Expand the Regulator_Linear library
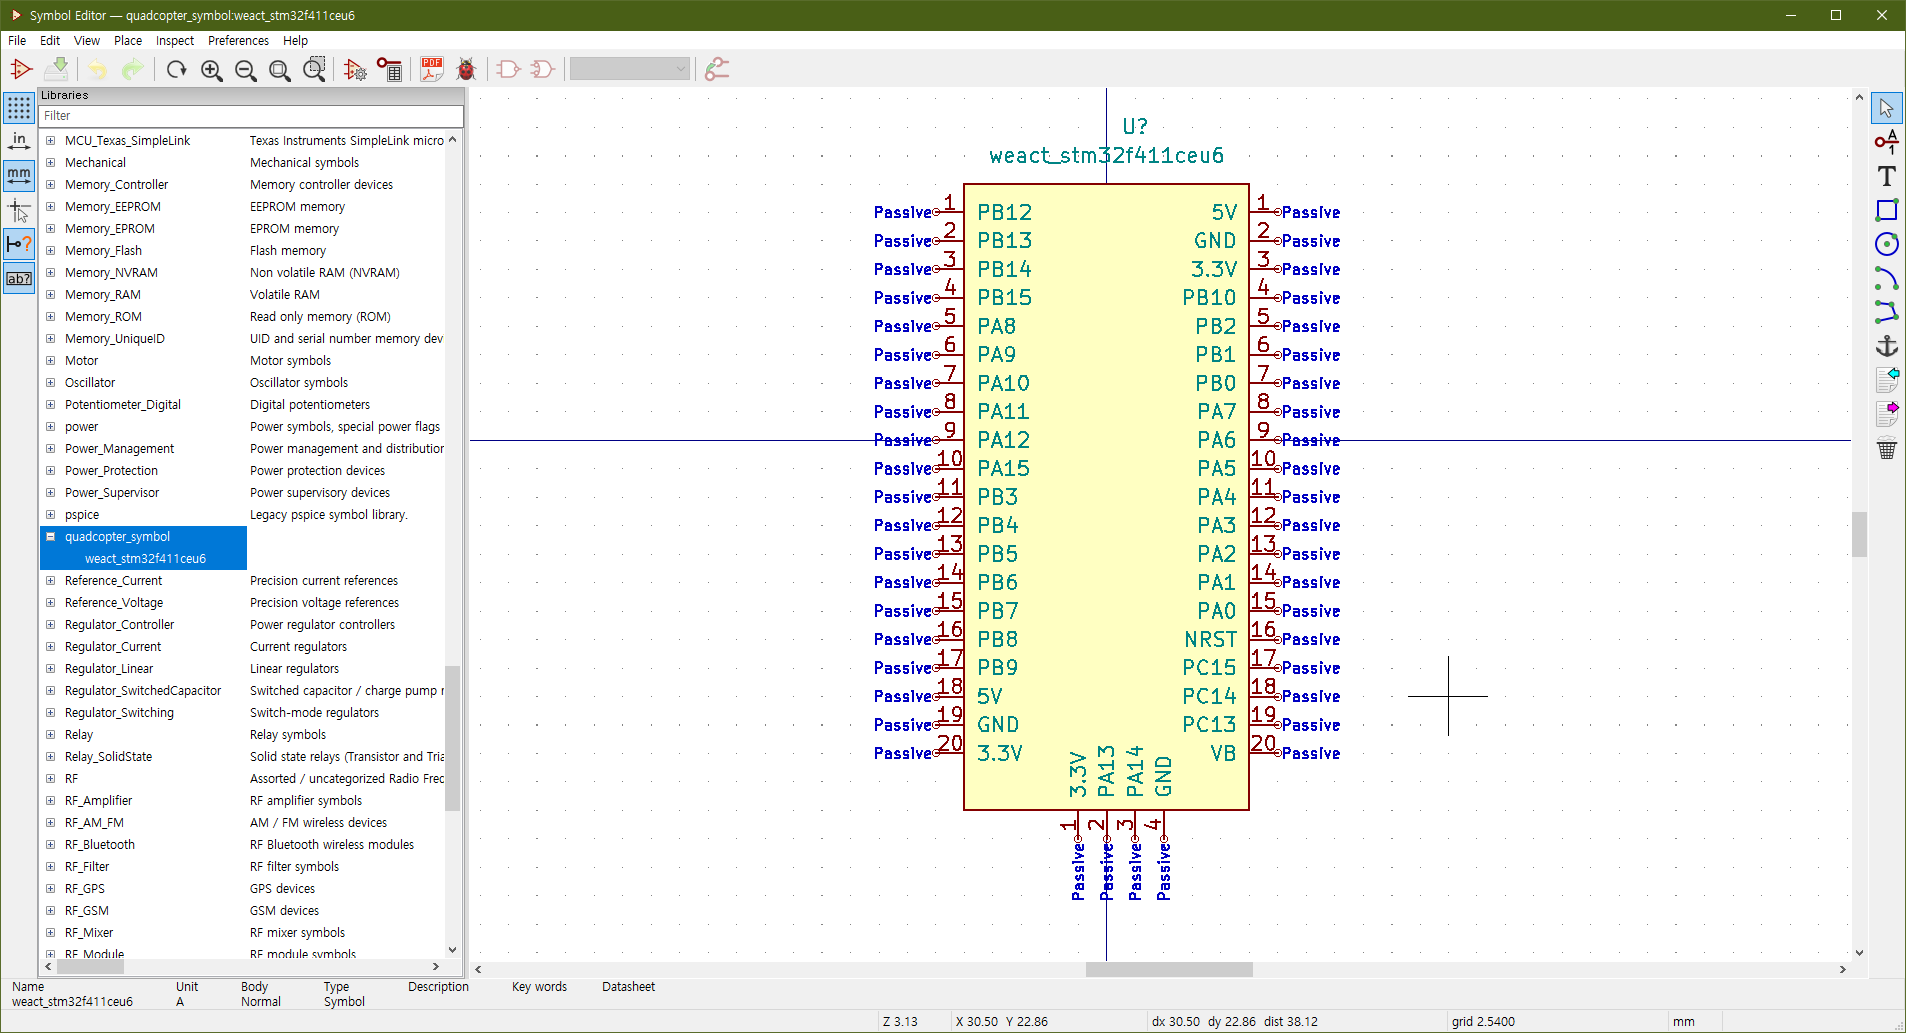This screenshot has height=1033, width=1906. point(50,669)
